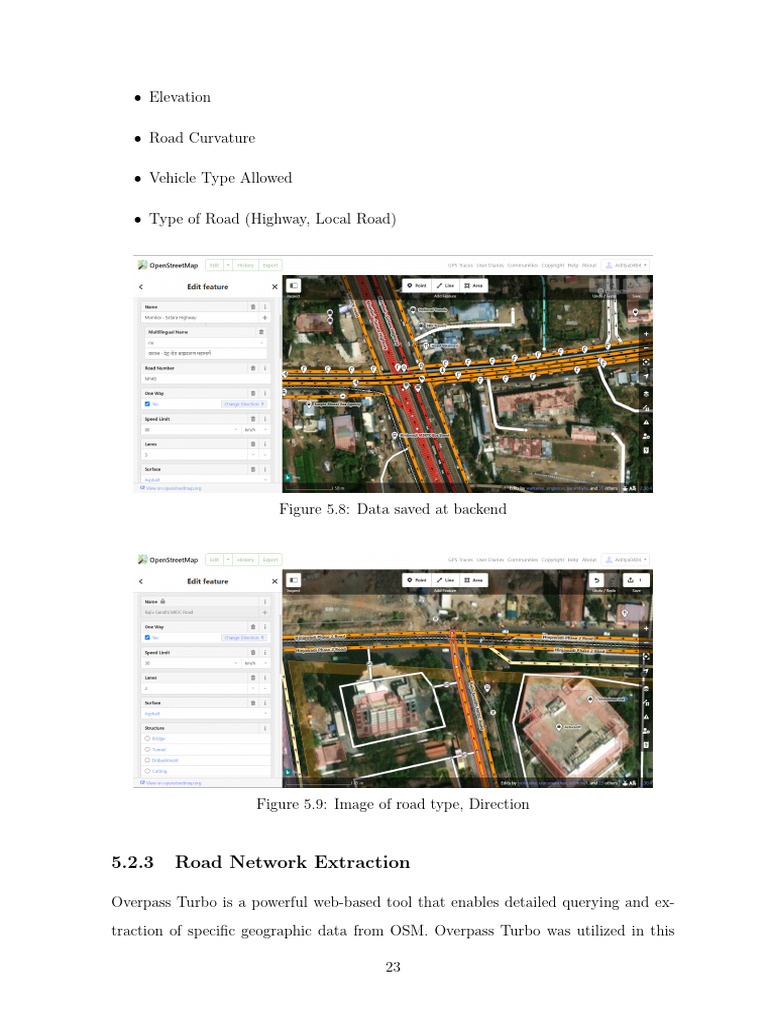The image size is (768, 1024).
Task: Select the Area tool in Figure 5.9
Action: 473,580
